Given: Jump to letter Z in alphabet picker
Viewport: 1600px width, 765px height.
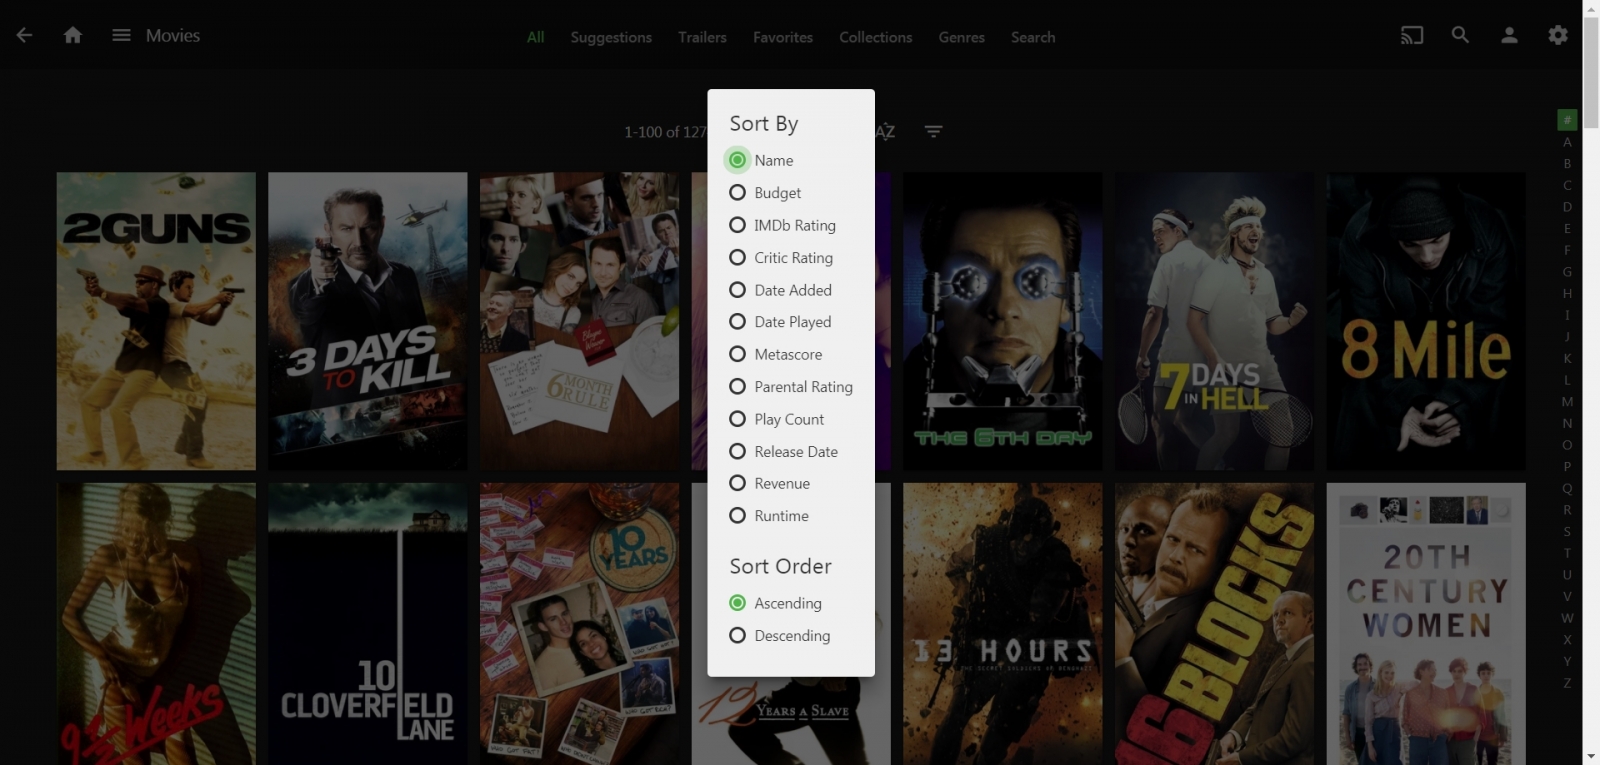Looking at the screenshot, I should click(x=1567, y=683).
